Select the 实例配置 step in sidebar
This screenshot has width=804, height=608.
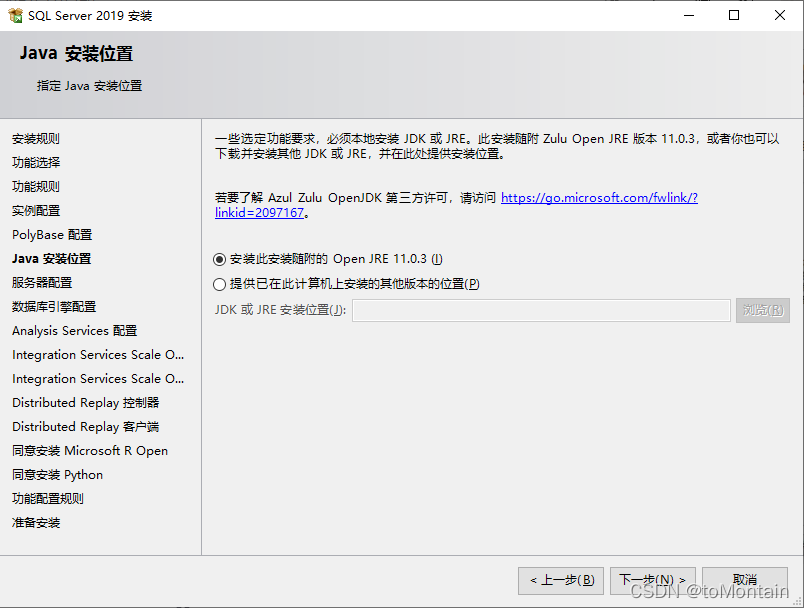coord(36,211)
